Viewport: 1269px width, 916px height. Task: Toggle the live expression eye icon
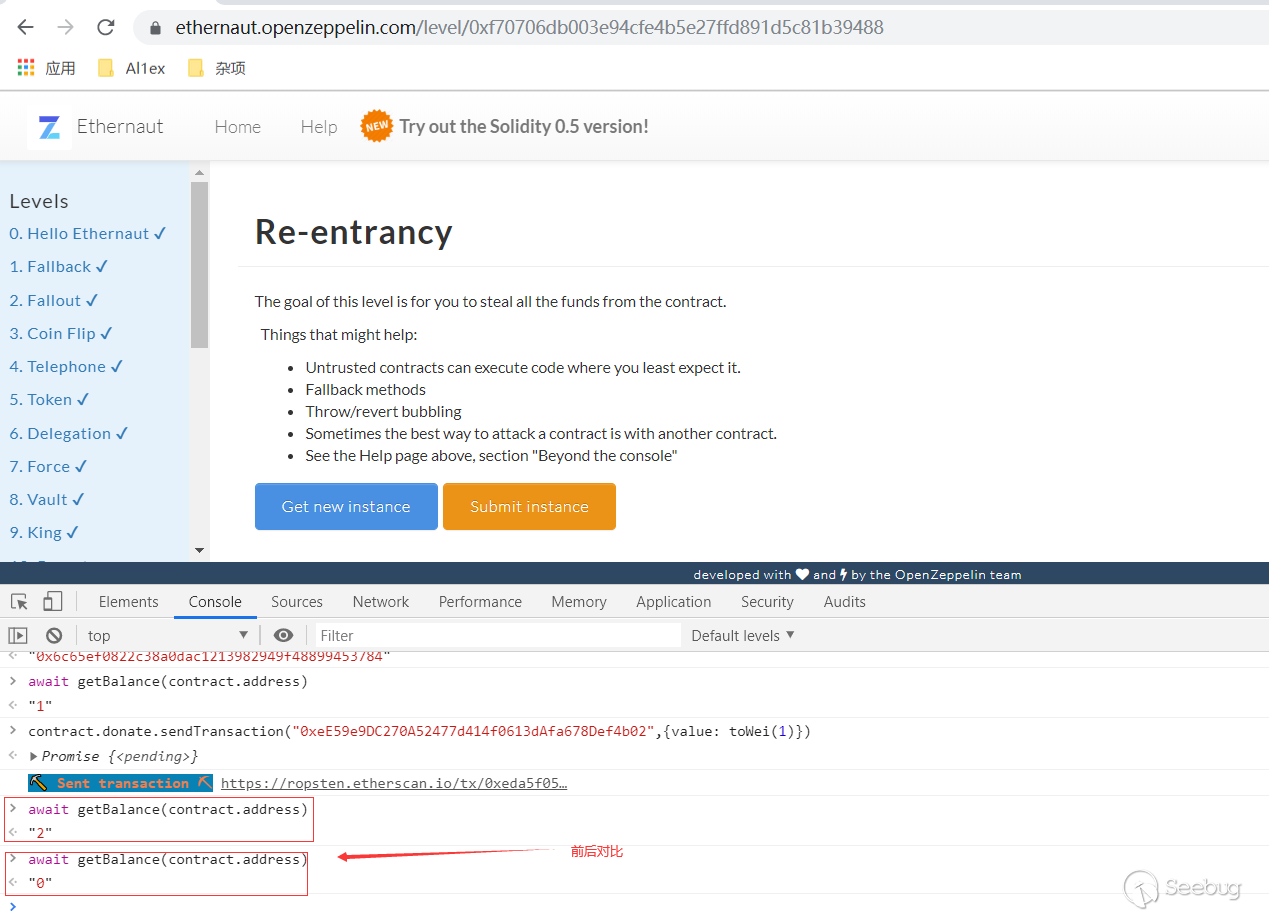point(283,635)
